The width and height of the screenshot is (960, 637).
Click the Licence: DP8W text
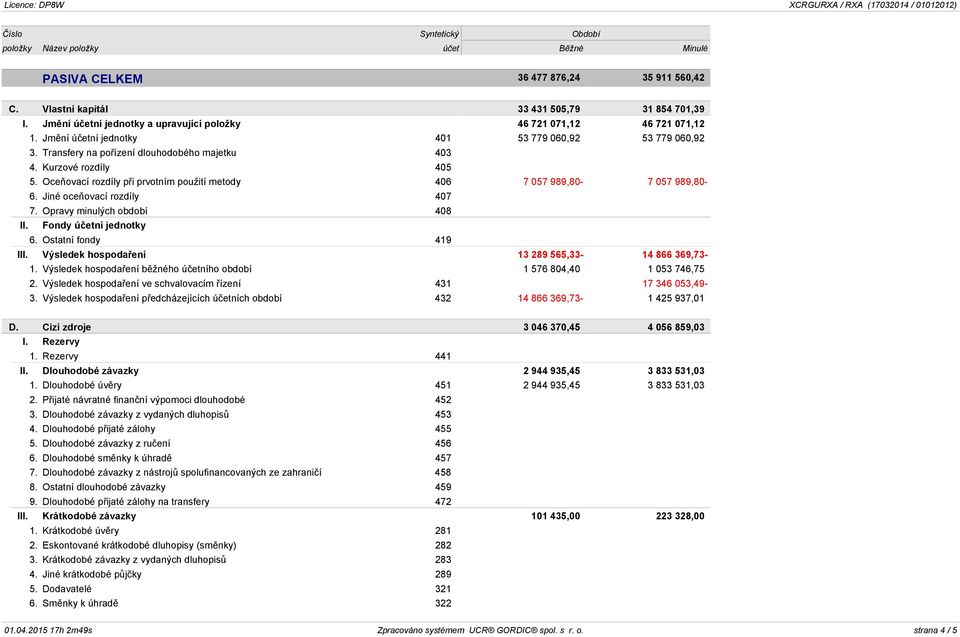point(34,5)
